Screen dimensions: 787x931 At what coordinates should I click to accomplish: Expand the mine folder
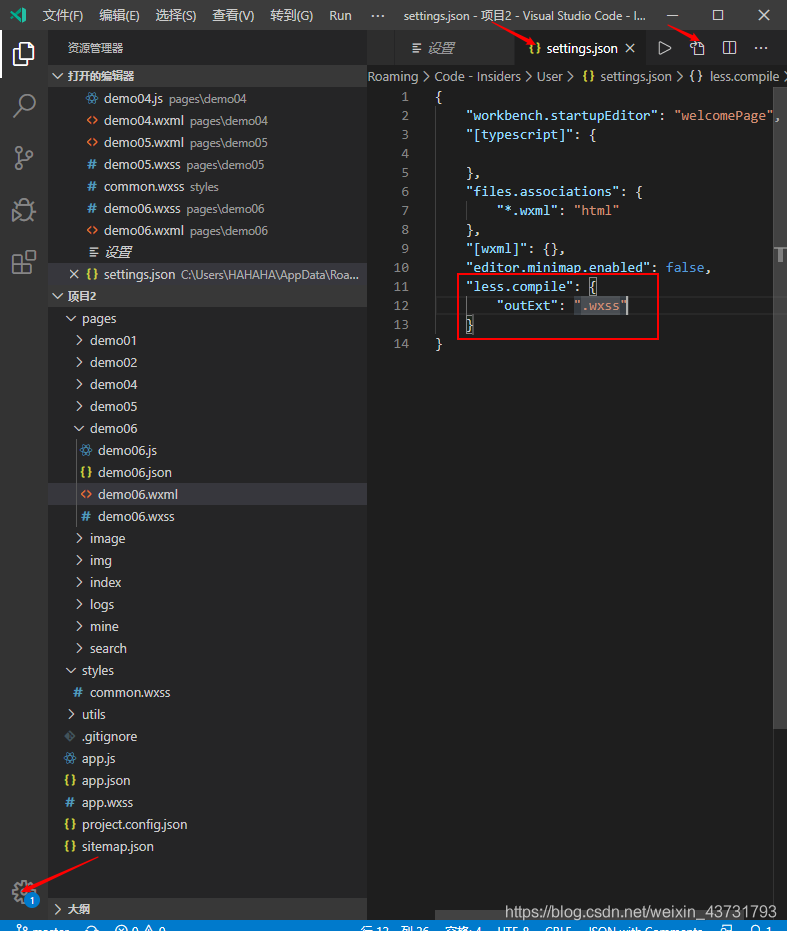click(207, 626)
